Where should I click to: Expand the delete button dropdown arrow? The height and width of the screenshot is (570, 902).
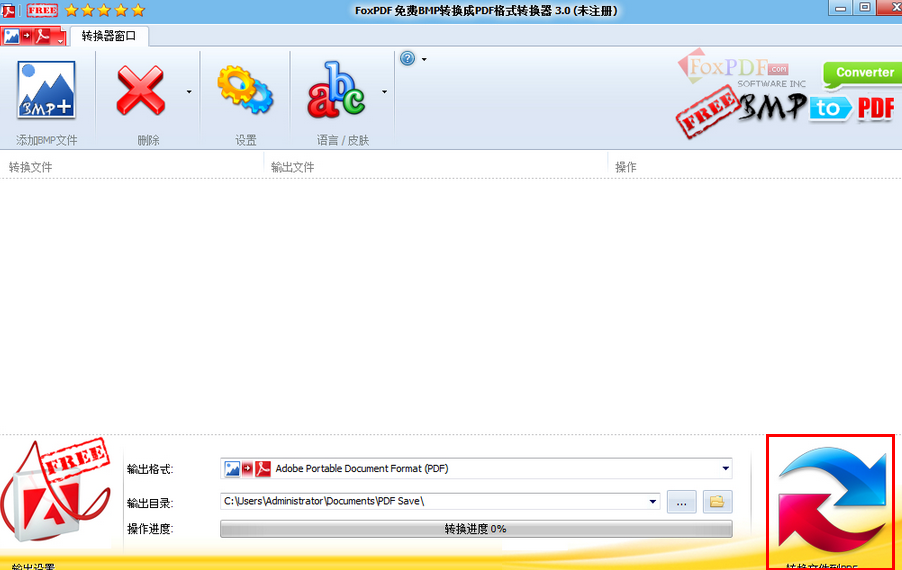pyautogui.click(x=189, y=91)
